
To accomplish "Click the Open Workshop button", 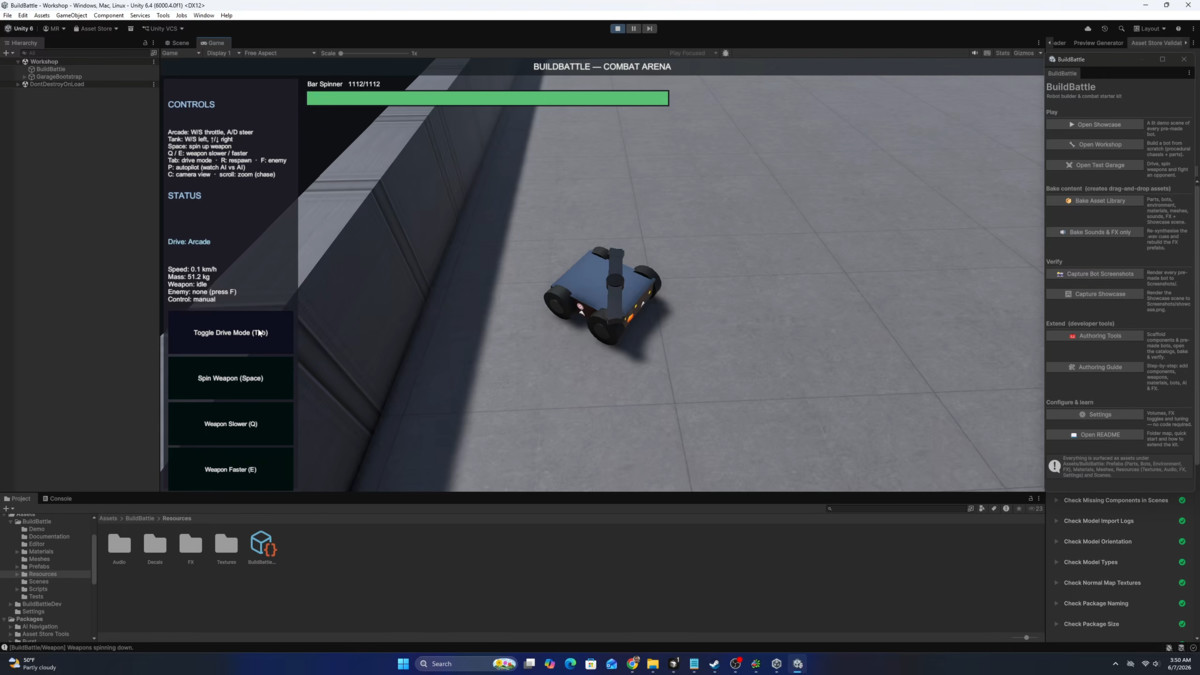I will (x=1095, y=145).
